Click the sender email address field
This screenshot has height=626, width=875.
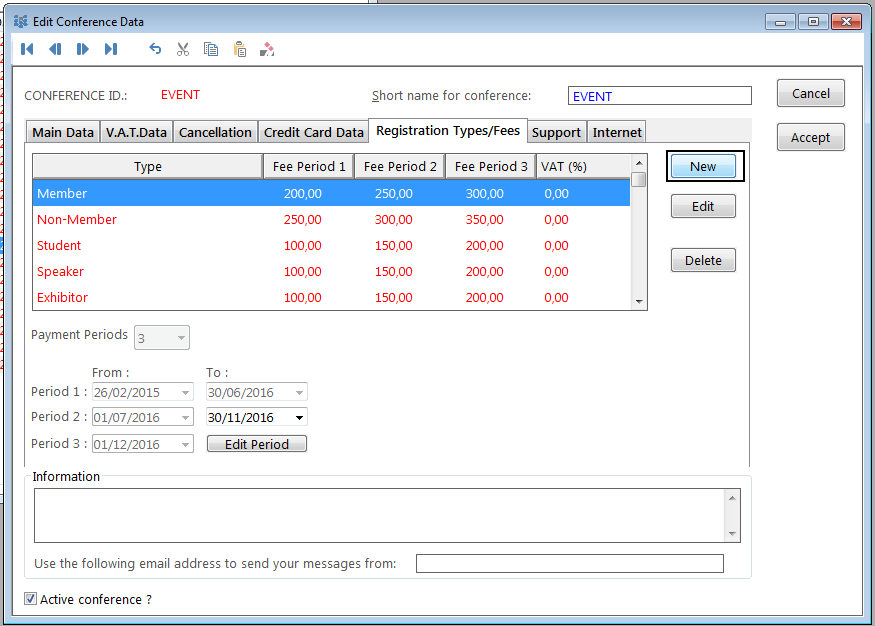569,564
